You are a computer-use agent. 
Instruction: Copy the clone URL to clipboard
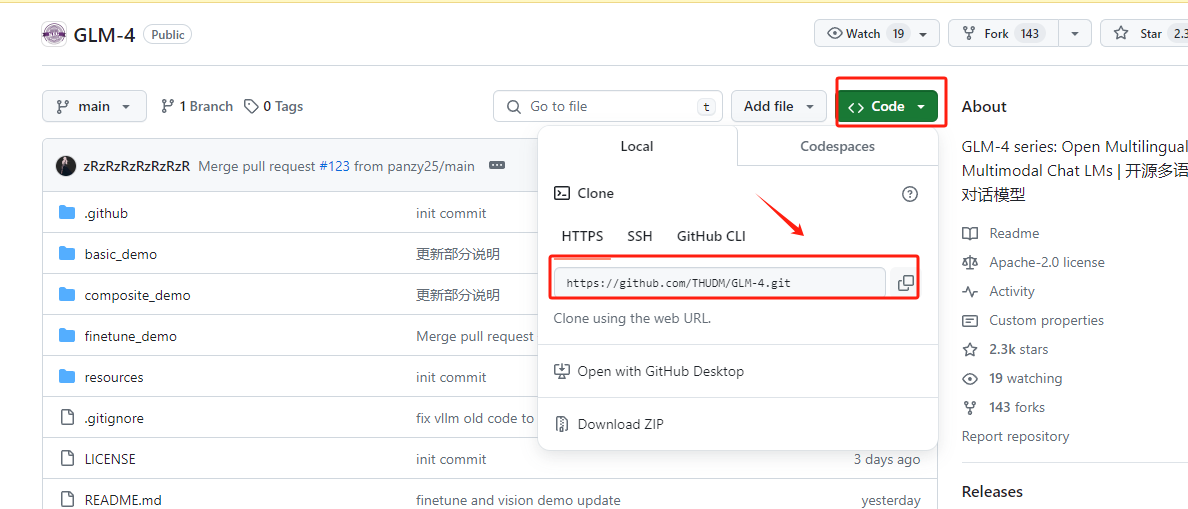(905, 283)
